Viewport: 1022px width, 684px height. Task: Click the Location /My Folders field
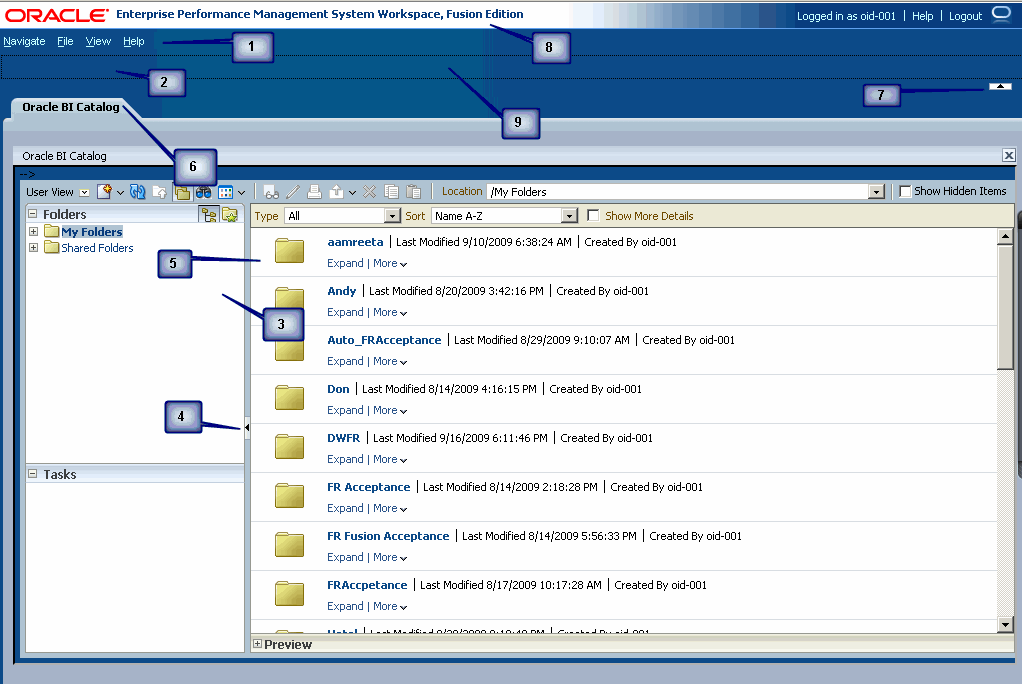click(x=678, y=192)
